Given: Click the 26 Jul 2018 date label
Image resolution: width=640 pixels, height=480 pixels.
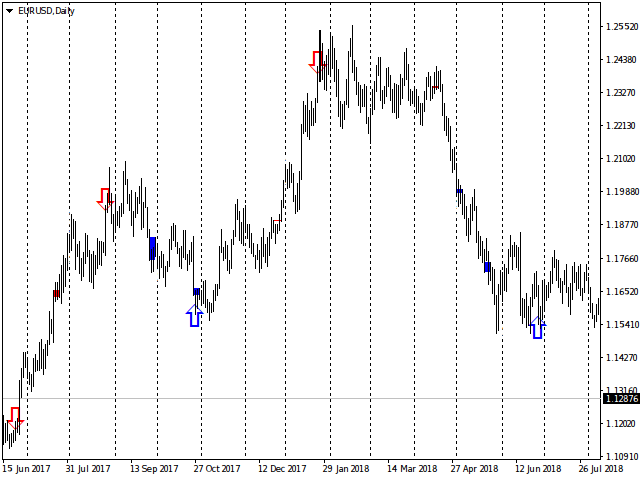Looking at the screenshot, I should 601,469.
